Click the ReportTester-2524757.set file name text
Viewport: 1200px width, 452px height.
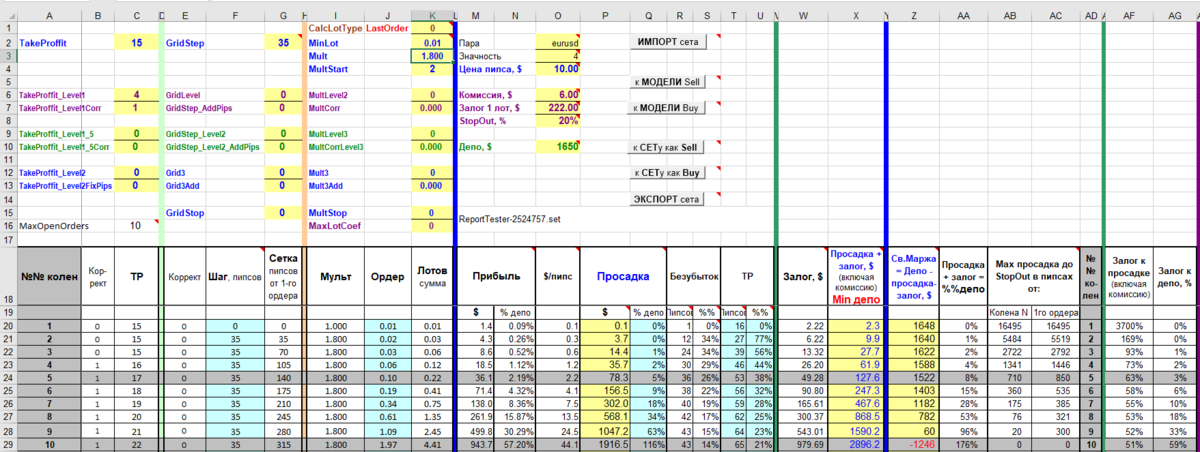pos(509,218)
